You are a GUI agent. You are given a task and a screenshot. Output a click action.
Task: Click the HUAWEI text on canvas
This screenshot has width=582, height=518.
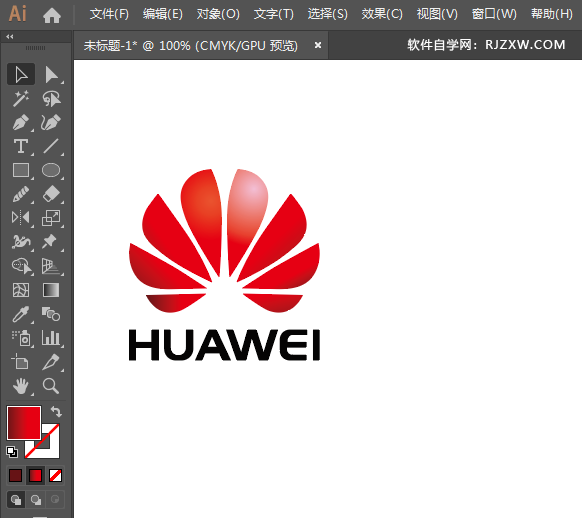coord(224,345)
